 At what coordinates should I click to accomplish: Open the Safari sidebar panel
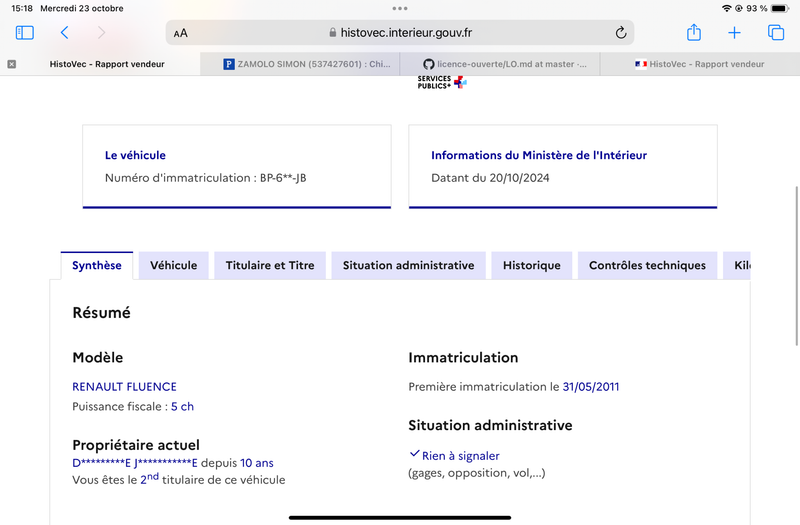[x=24, y=33]
